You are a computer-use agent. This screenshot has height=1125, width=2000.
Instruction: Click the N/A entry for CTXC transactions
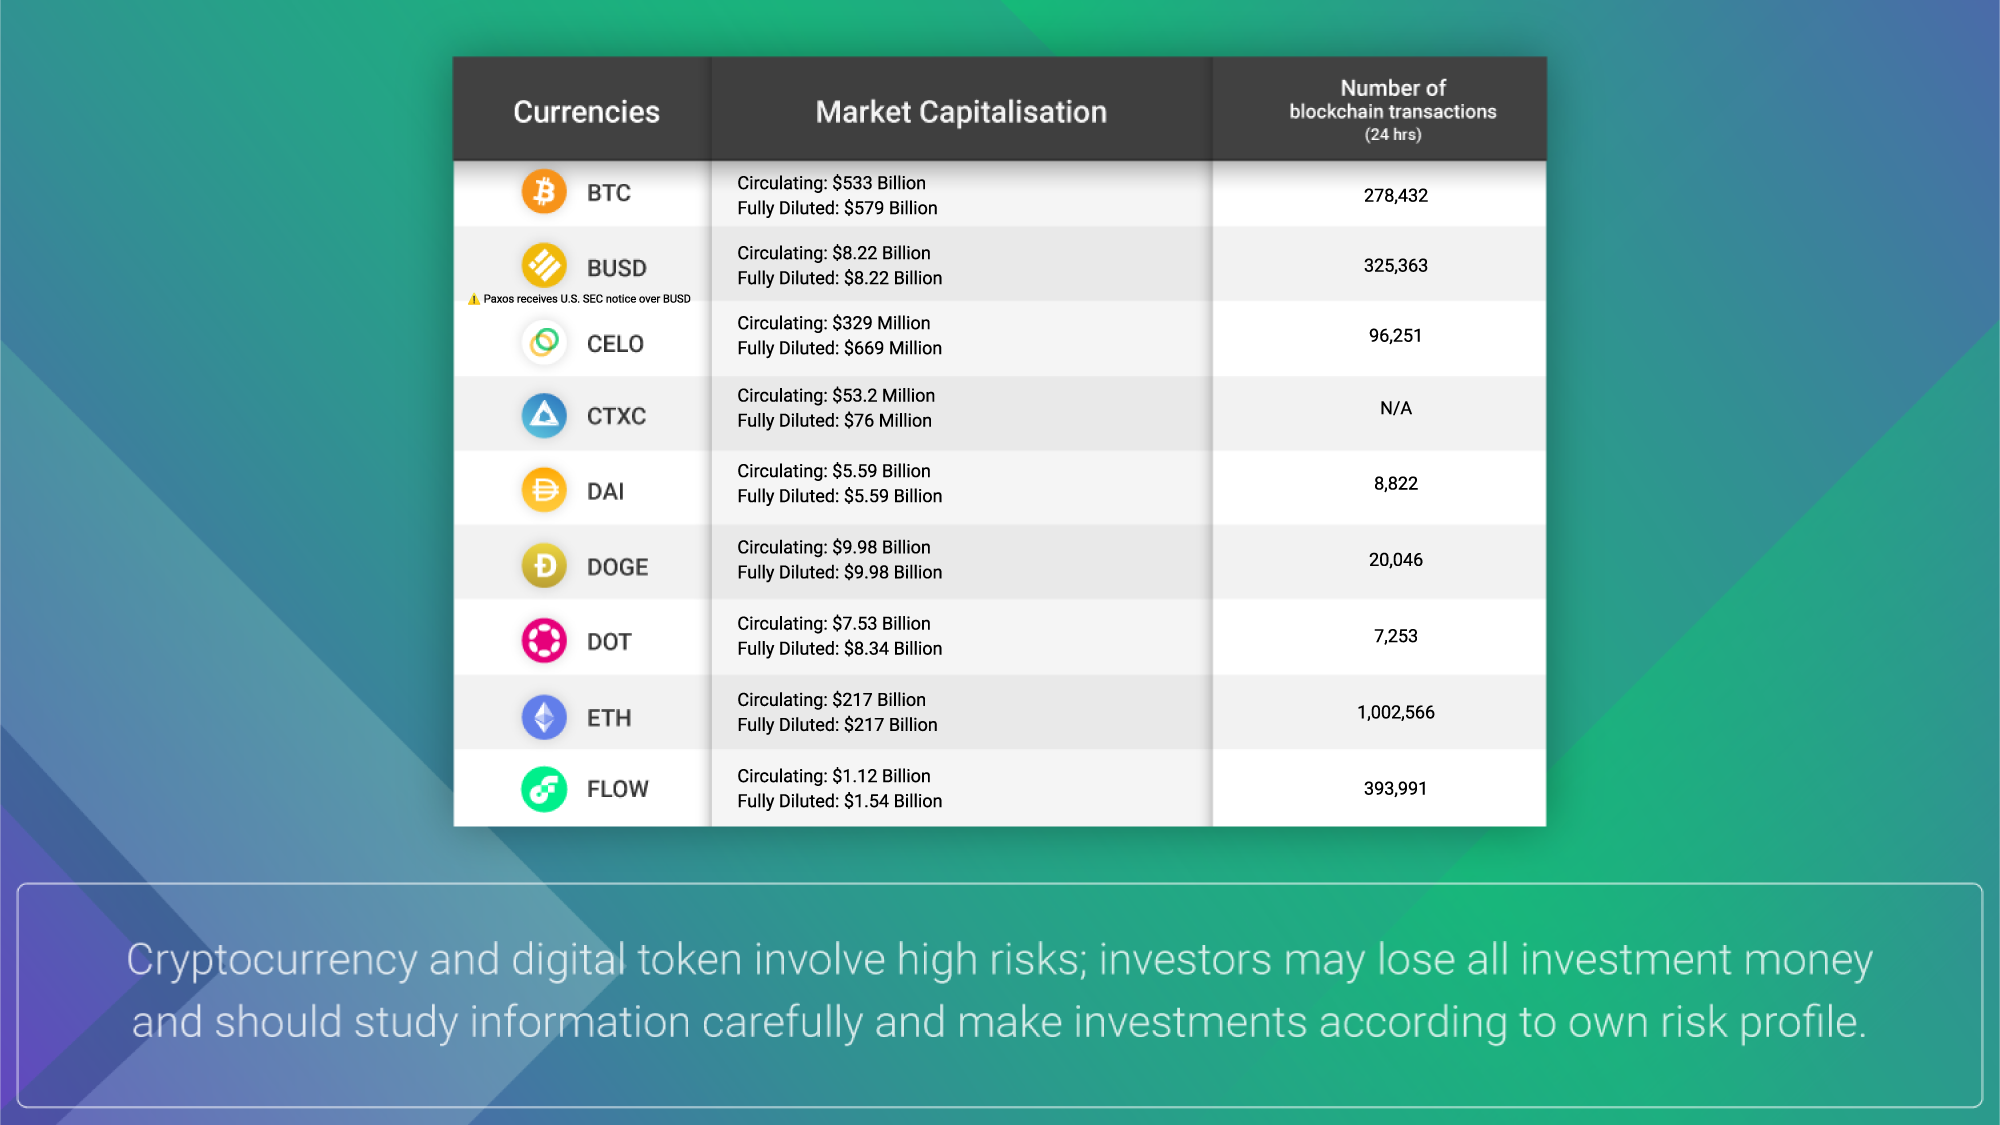[1394, 407]
